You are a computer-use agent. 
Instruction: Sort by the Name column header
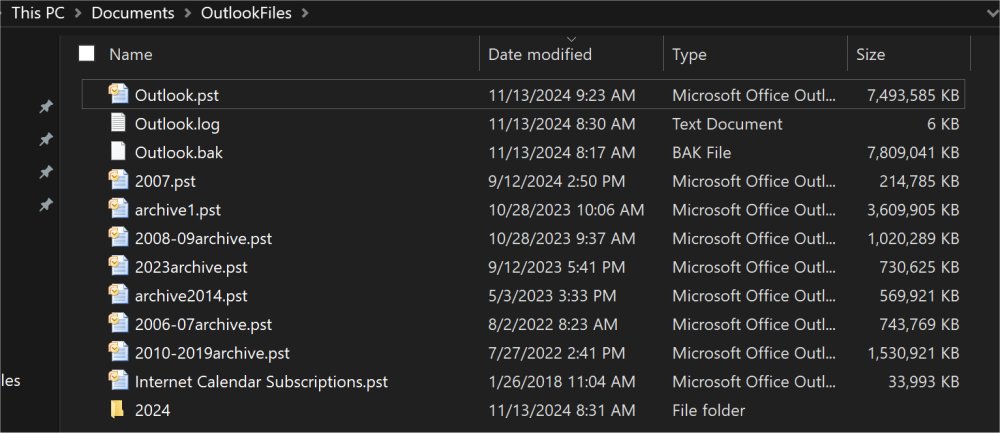(131, 54)
